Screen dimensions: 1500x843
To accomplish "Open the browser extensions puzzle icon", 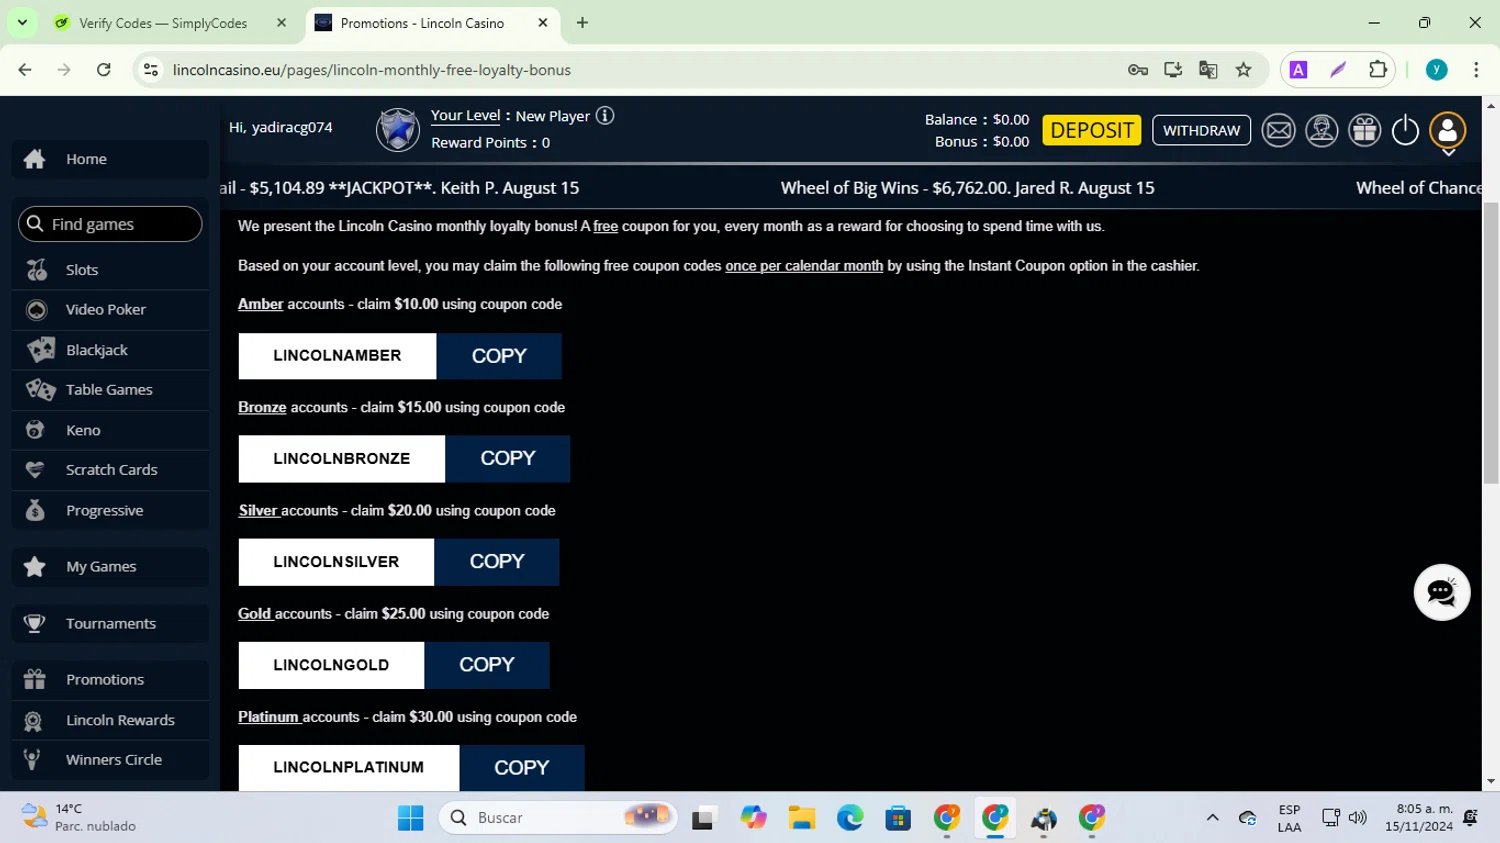I will (x=1378, y=70).
